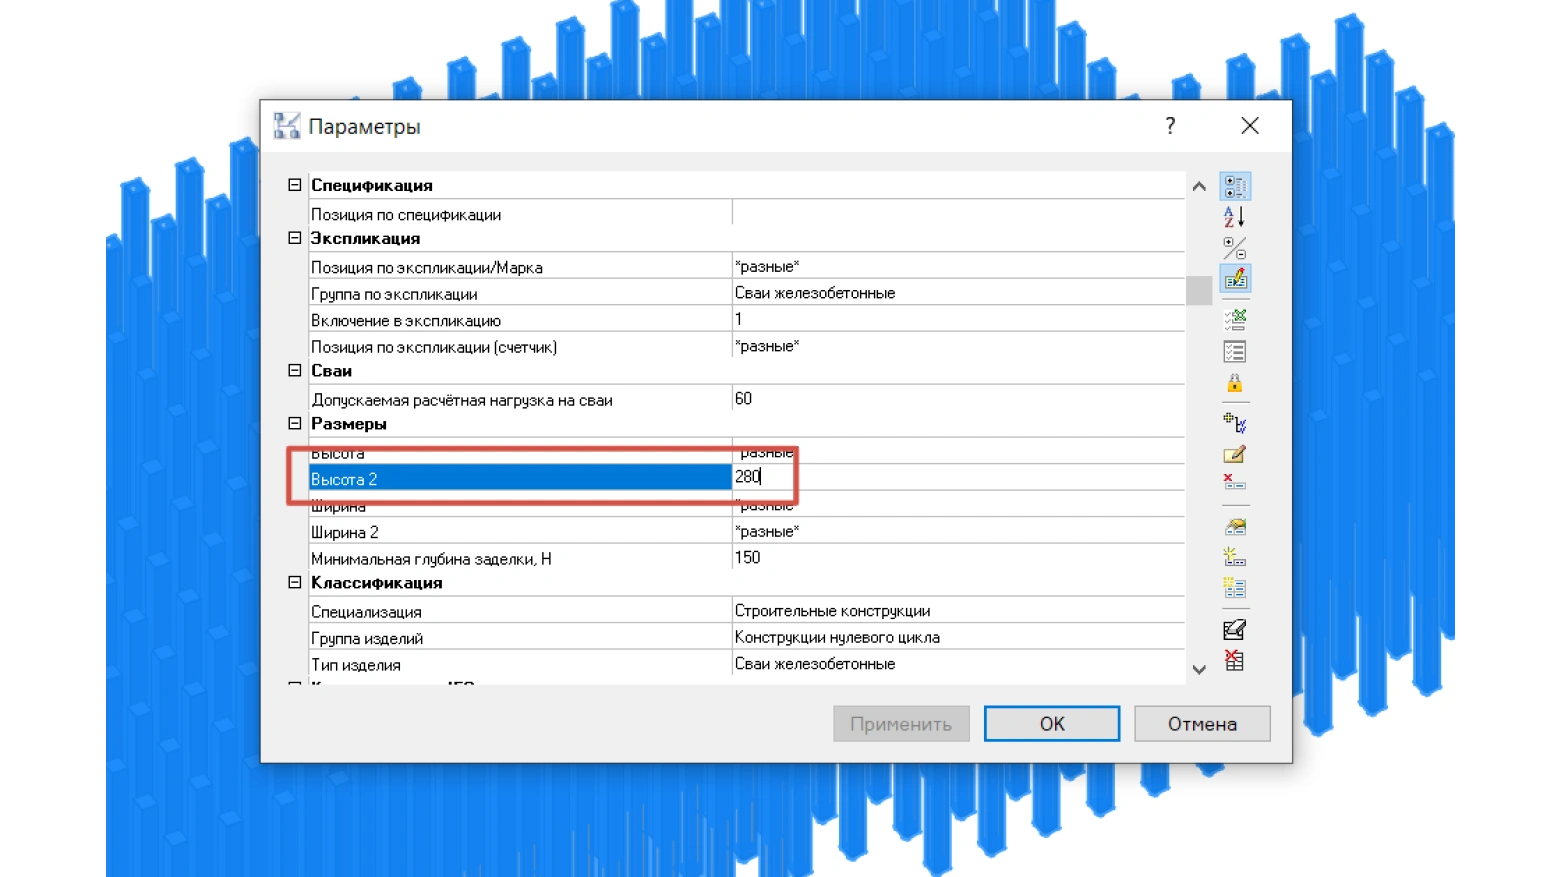Collapse the Экспликация group
Image resolution: width=1560 pixels, height=877 pixels.
point(295,238)
